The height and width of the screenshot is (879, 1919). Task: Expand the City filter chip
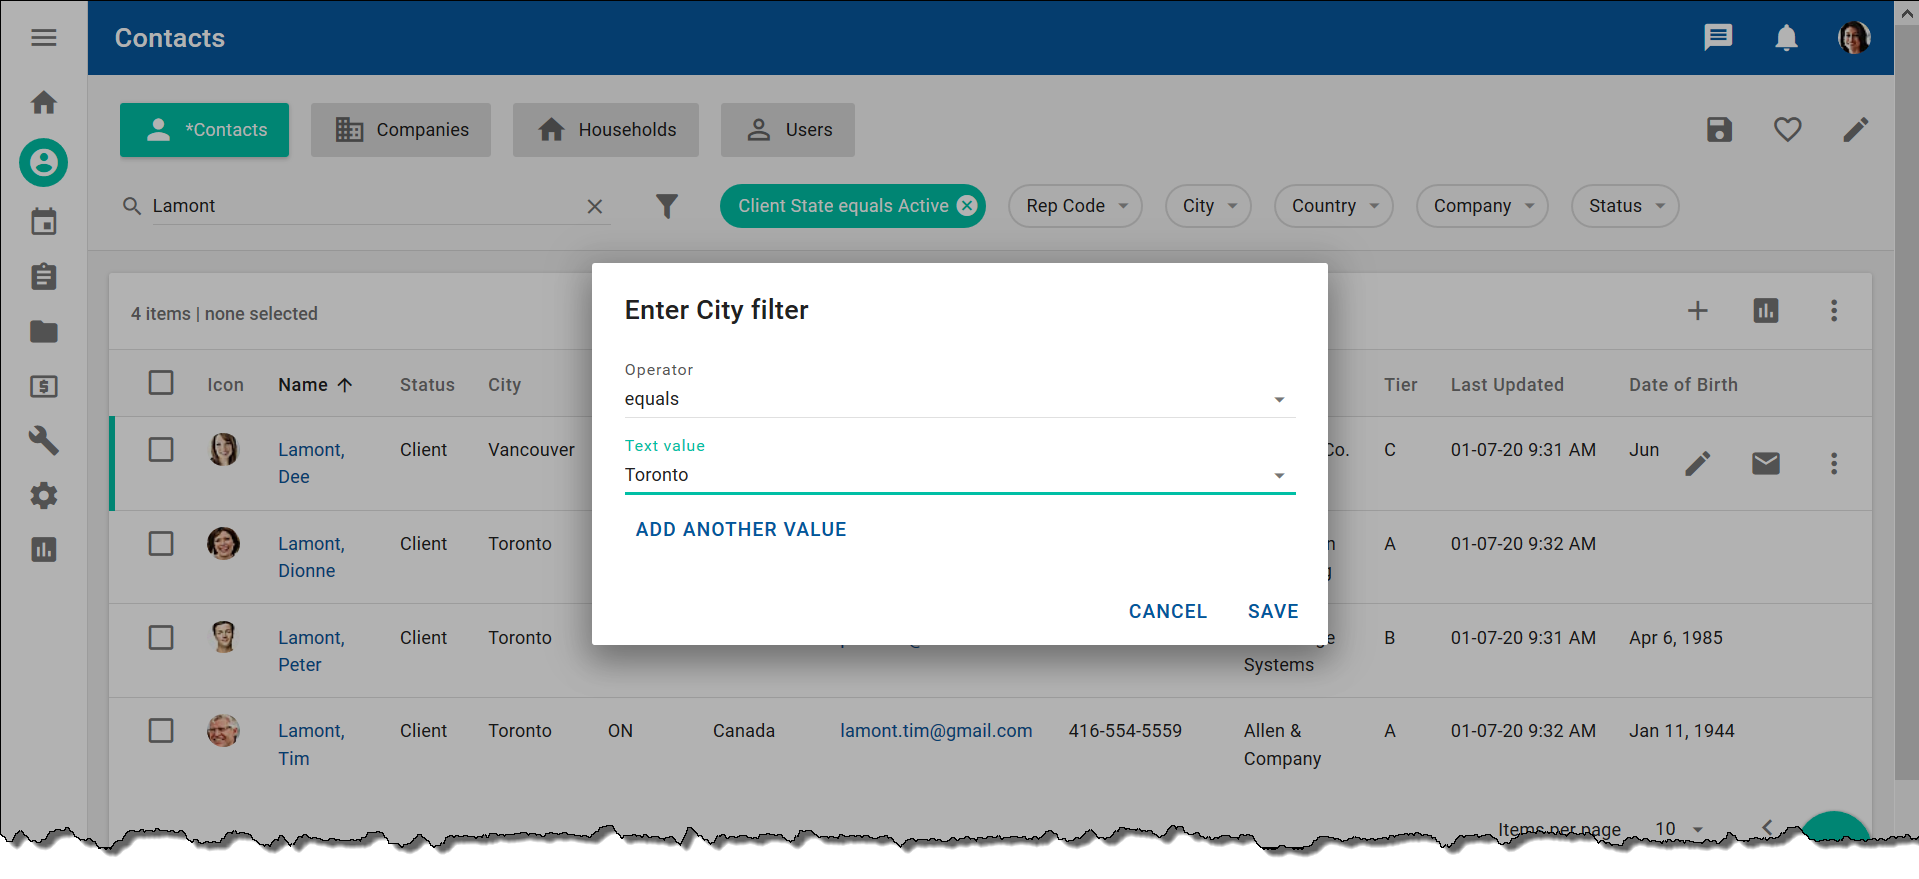(1208, 206)
